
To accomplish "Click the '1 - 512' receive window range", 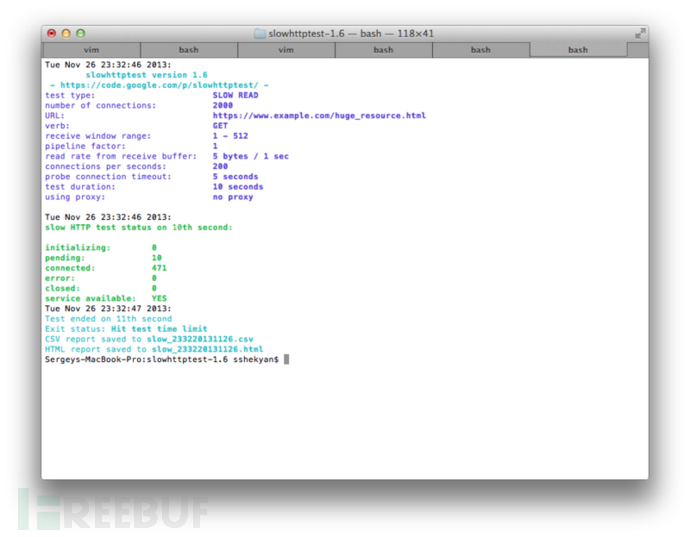I will point(230,136).
